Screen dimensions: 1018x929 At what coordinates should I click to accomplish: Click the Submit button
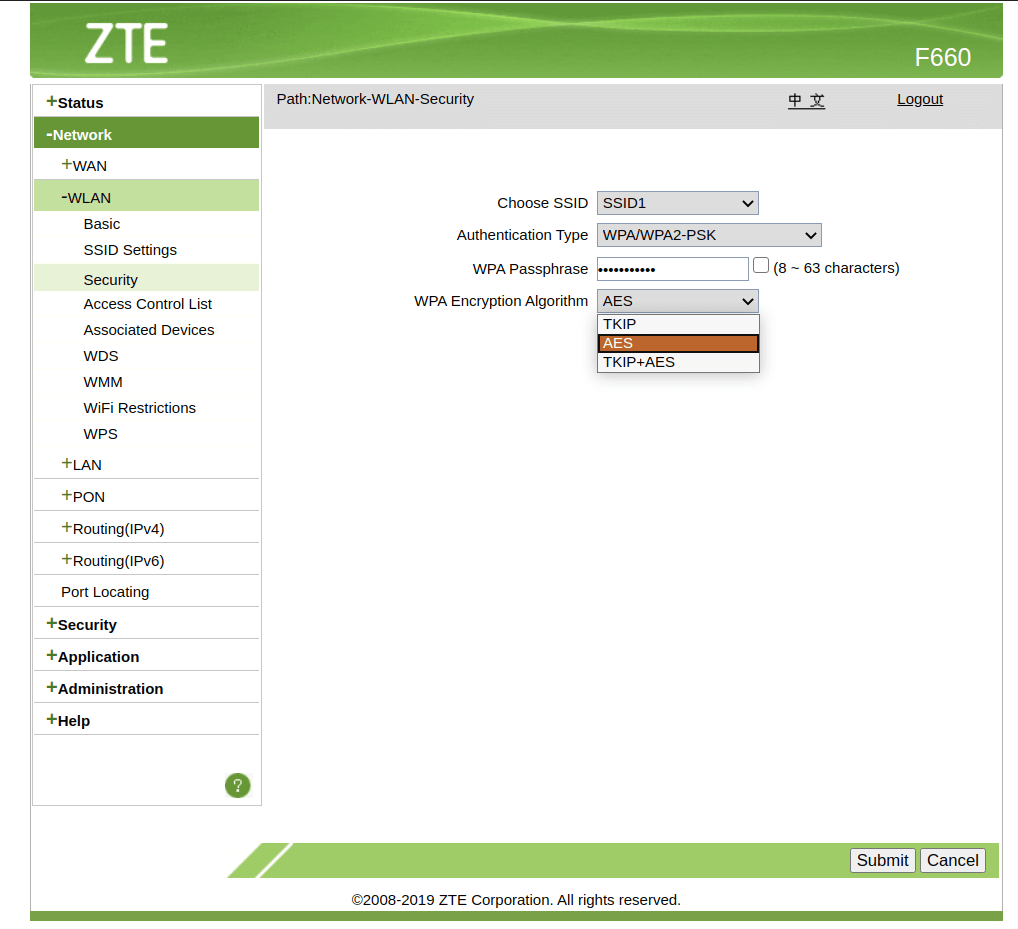pos(882,860)
